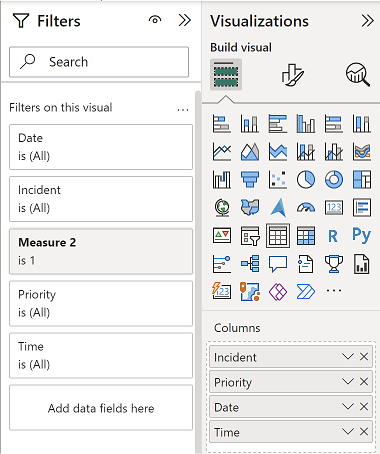
Task: Collapse the Visualizations pane
Action: (367, 21)
